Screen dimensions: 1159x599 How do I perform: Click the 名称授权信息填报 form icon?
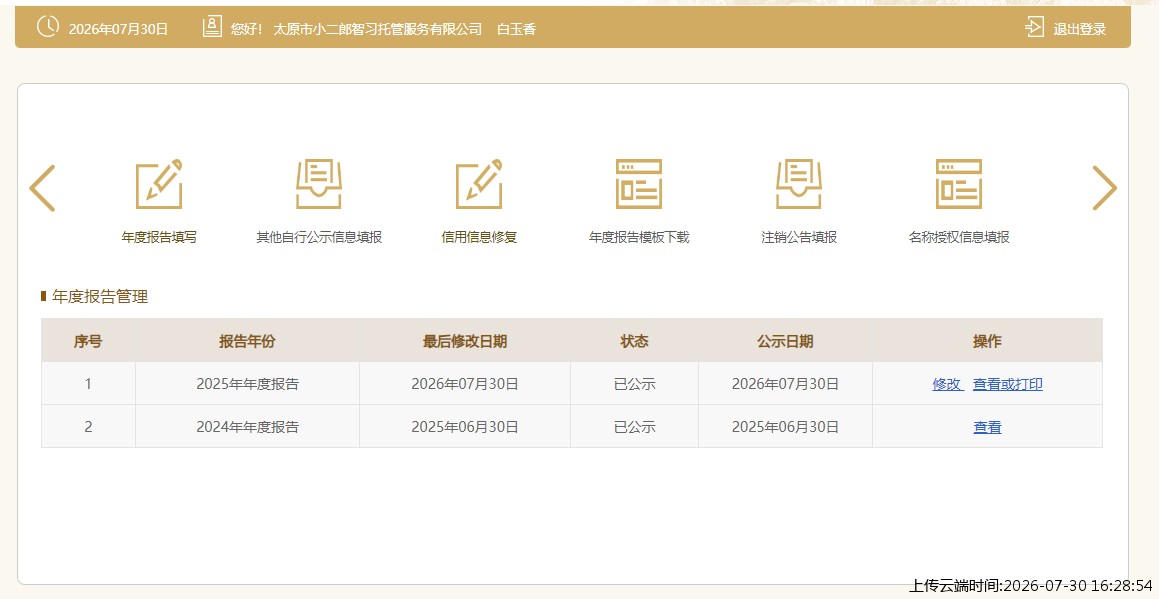[959, 184]
